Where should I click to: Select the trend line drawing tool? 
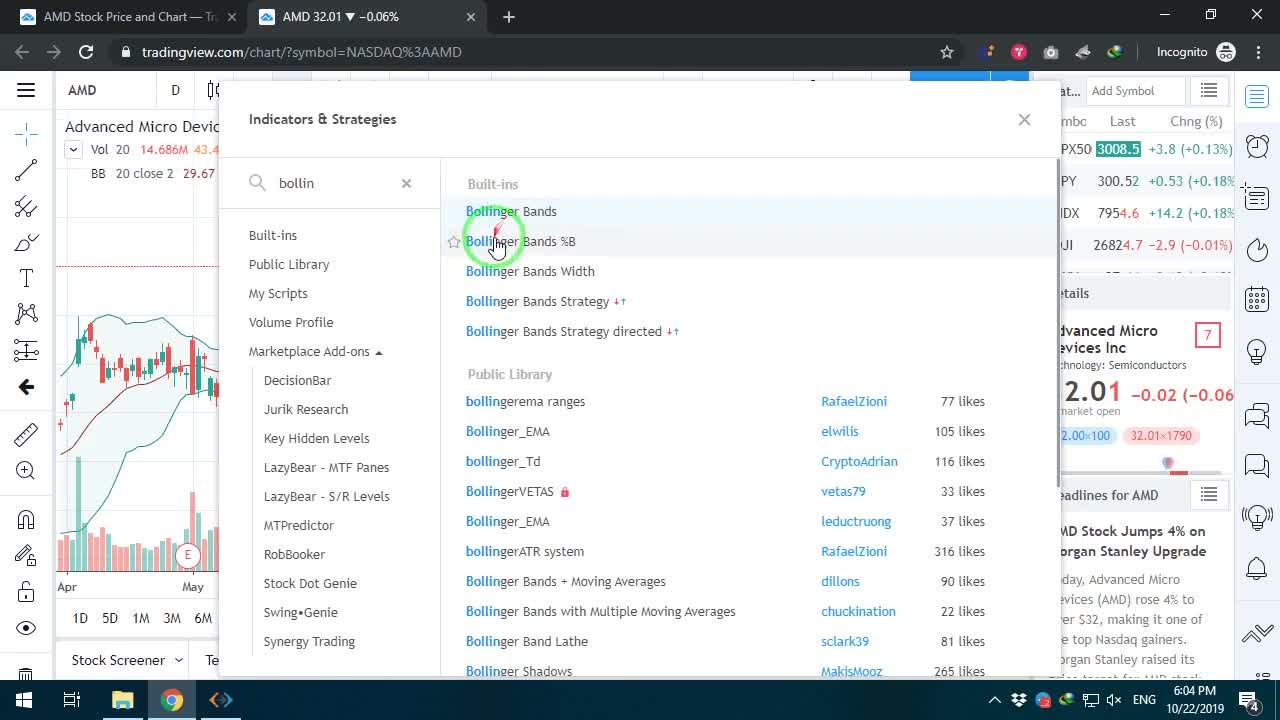(26, 170)
